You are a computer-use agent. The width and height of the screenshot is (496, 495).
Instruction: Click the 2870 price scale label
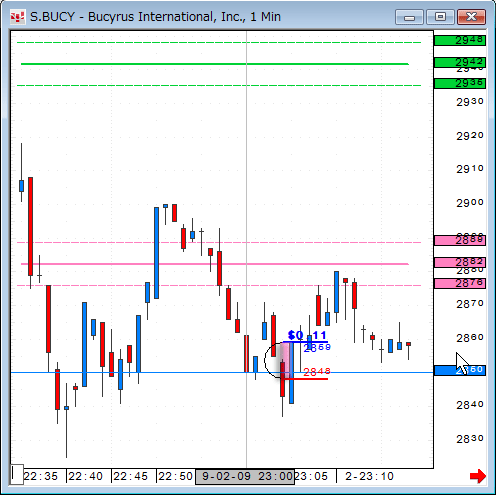(470, 304)
